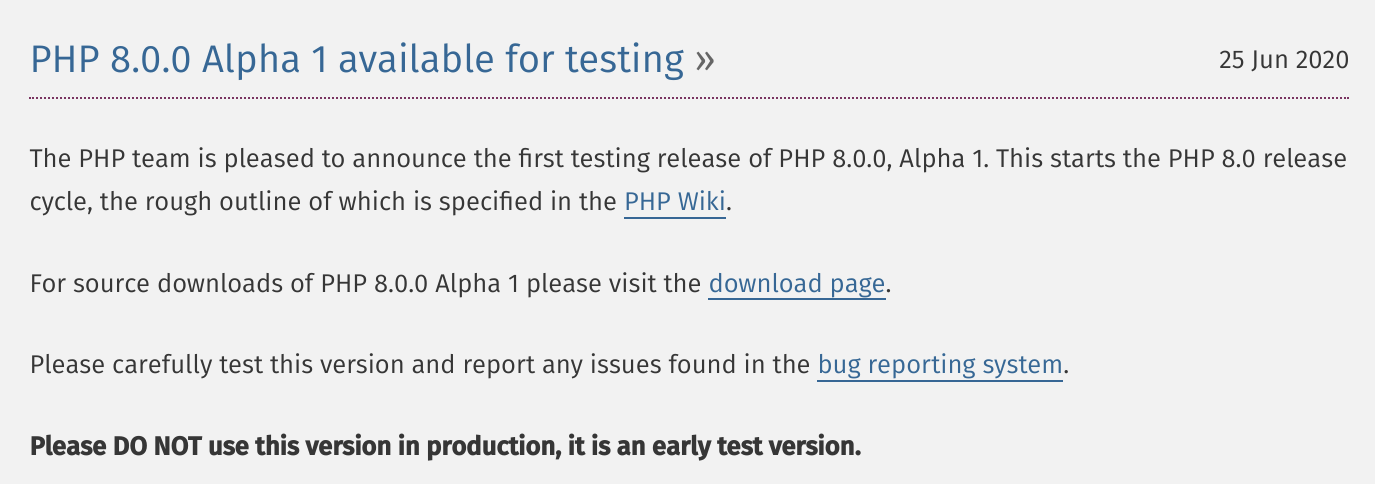Screen dimensions: 1375x484
Task: Click the dotted divider under the headline
Action: (x=689, y=98)
